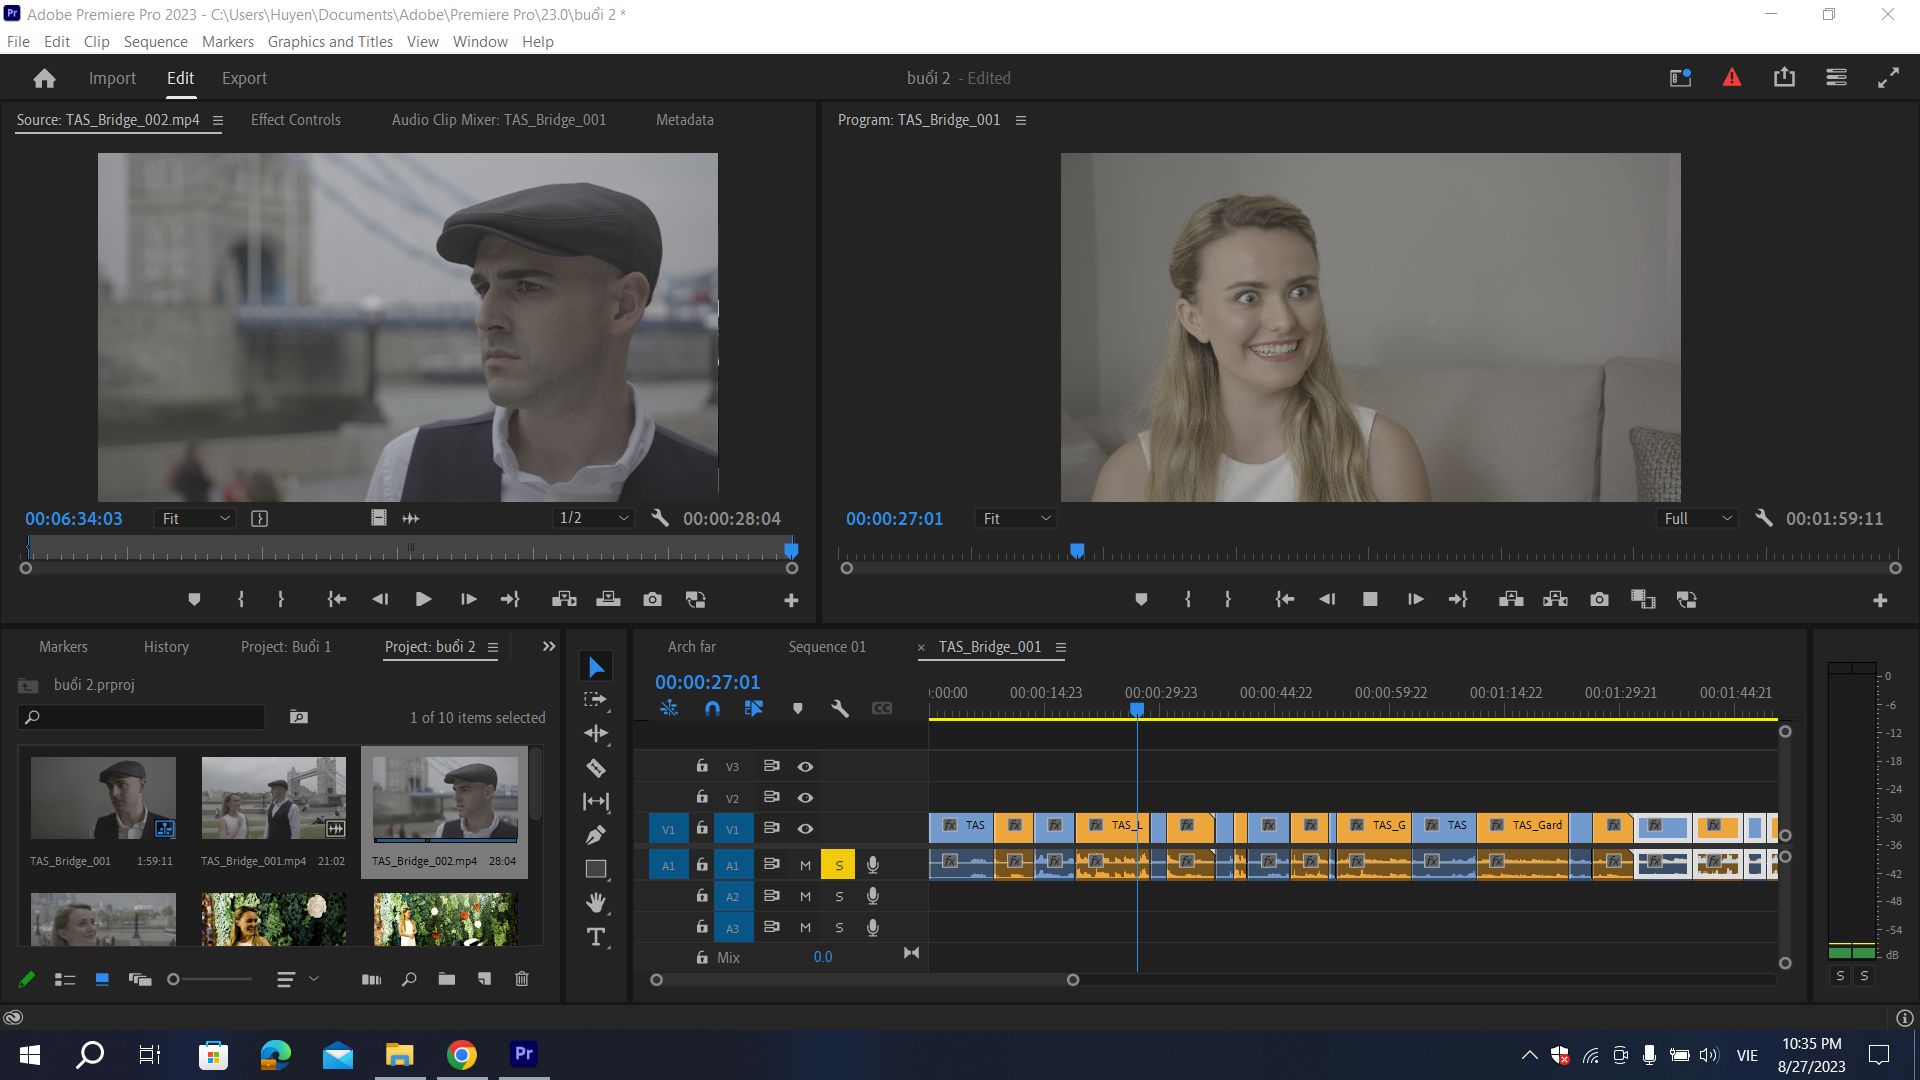Select the Hand tool
This screenshot has height=1080, width=1920.
click(x=596, y=903)
